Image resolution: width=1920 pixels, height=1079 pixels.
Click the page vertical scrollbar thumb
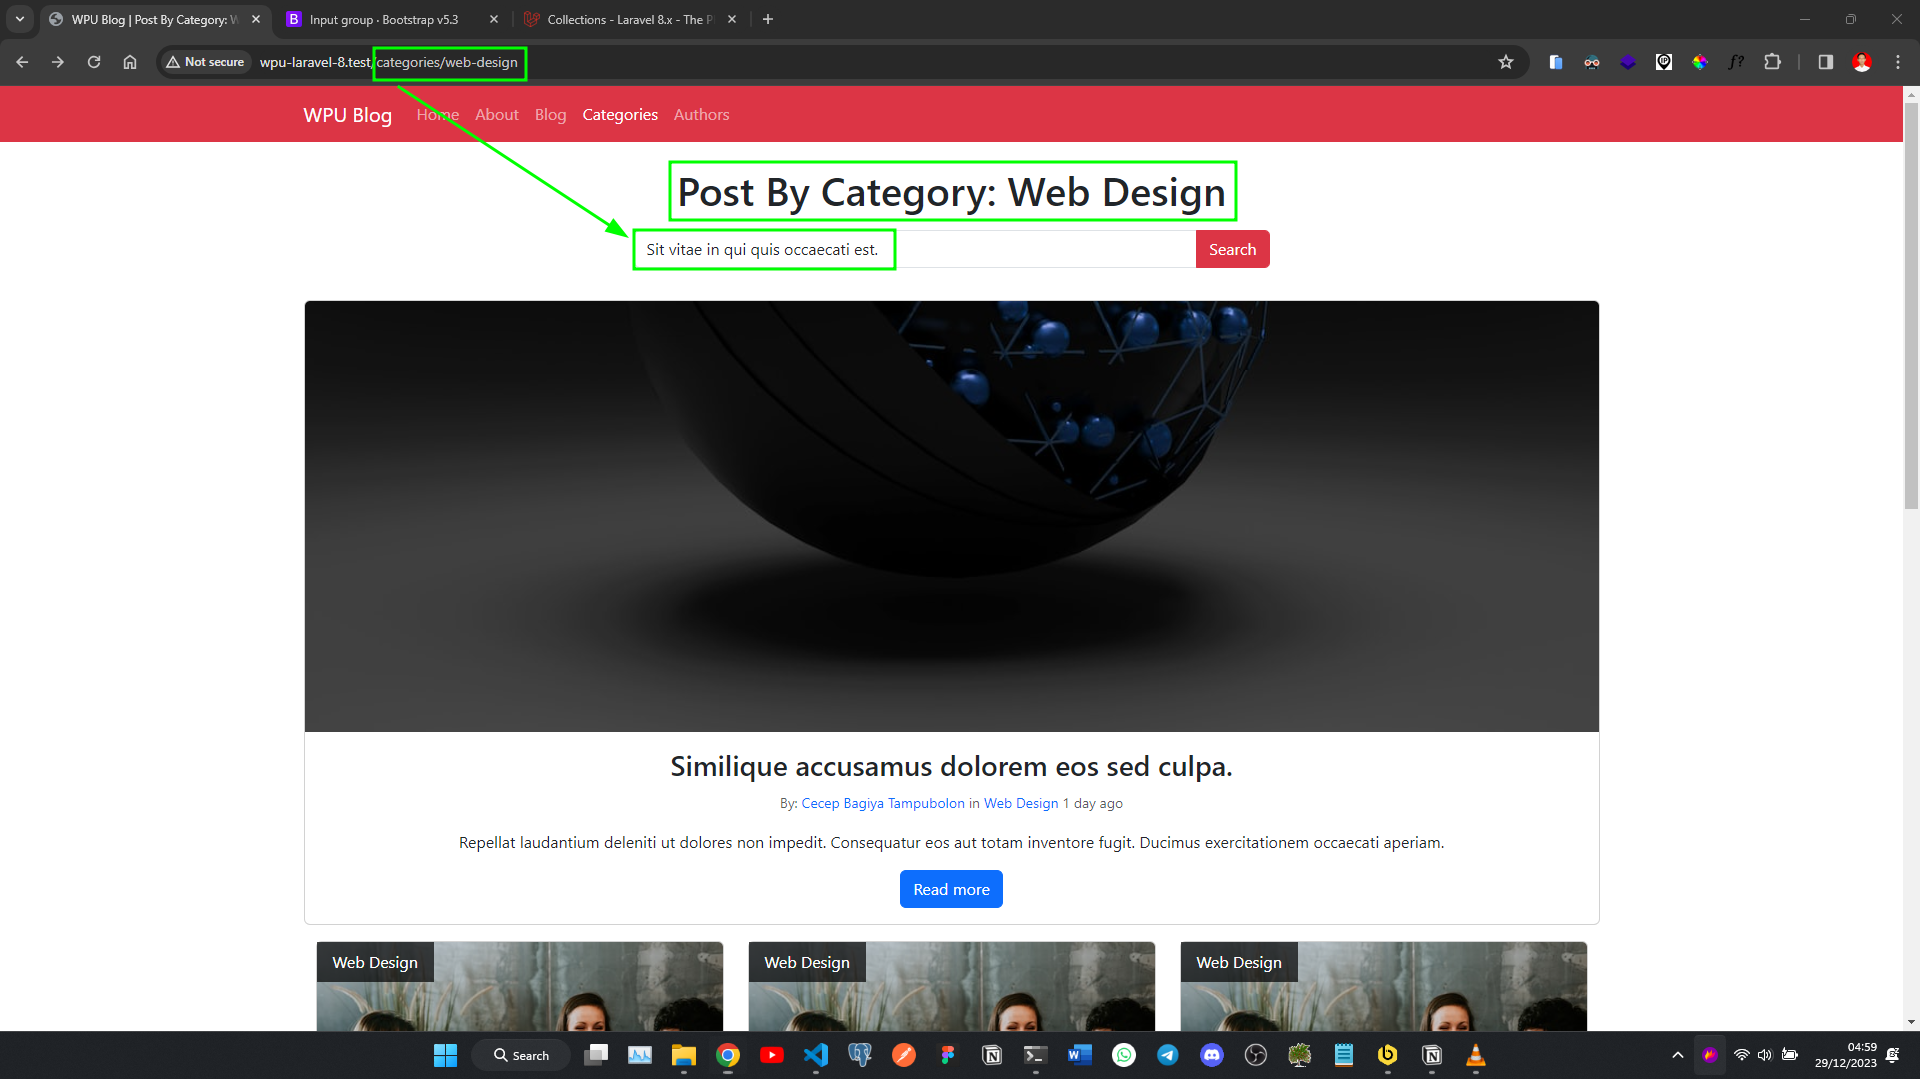[1911, 300]
